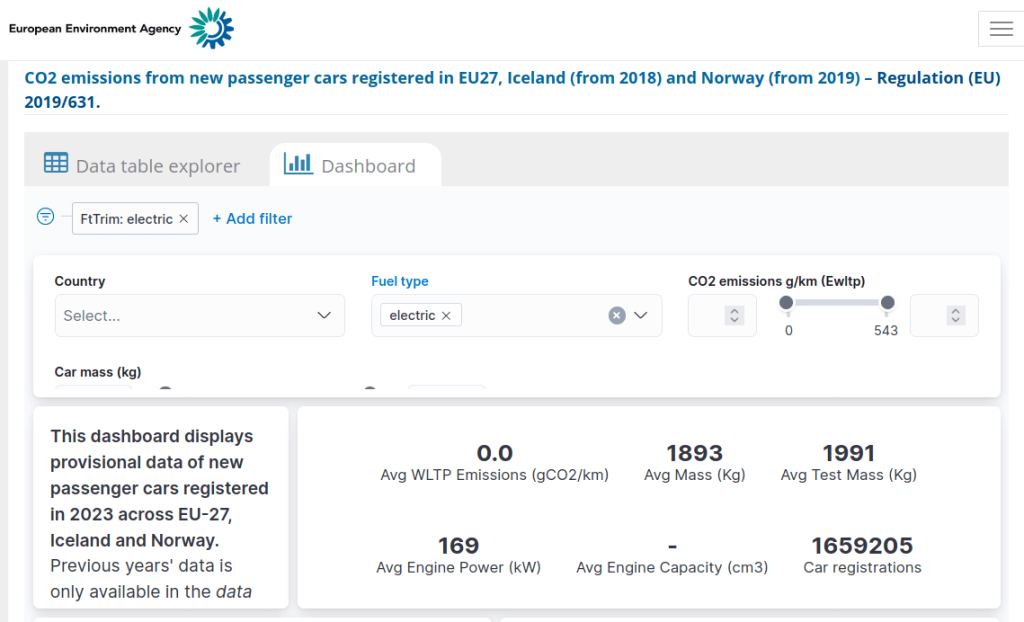Remove electric tag from Fuel type
The width and height of the screenshot is (1024, 622).
(x=446, y=316)
